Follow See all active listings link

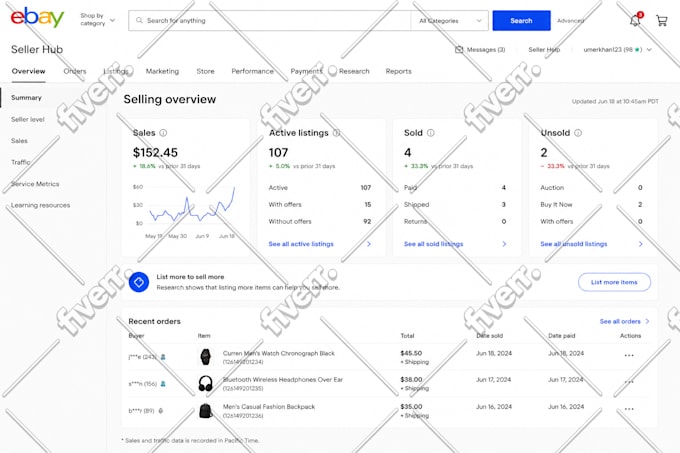coord(301,244)
